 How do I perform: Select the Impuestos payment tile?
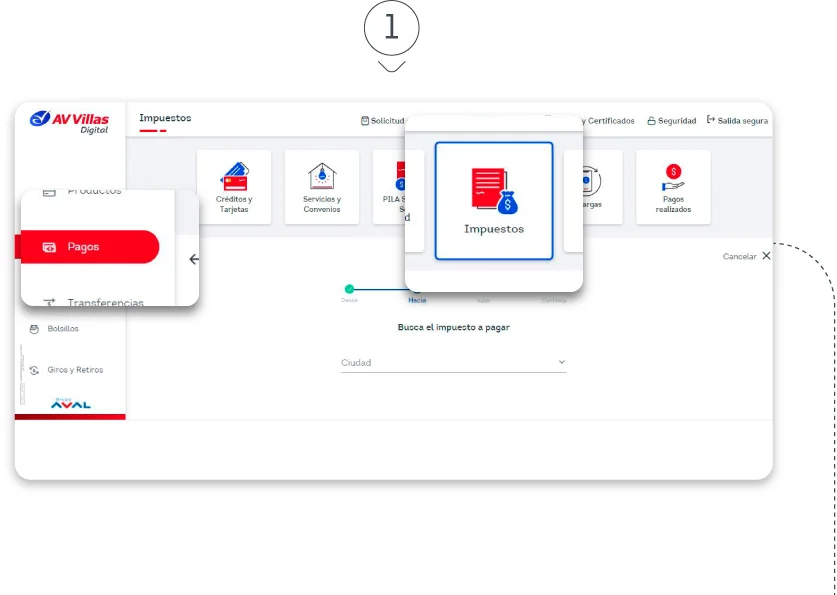pos(494,201)
